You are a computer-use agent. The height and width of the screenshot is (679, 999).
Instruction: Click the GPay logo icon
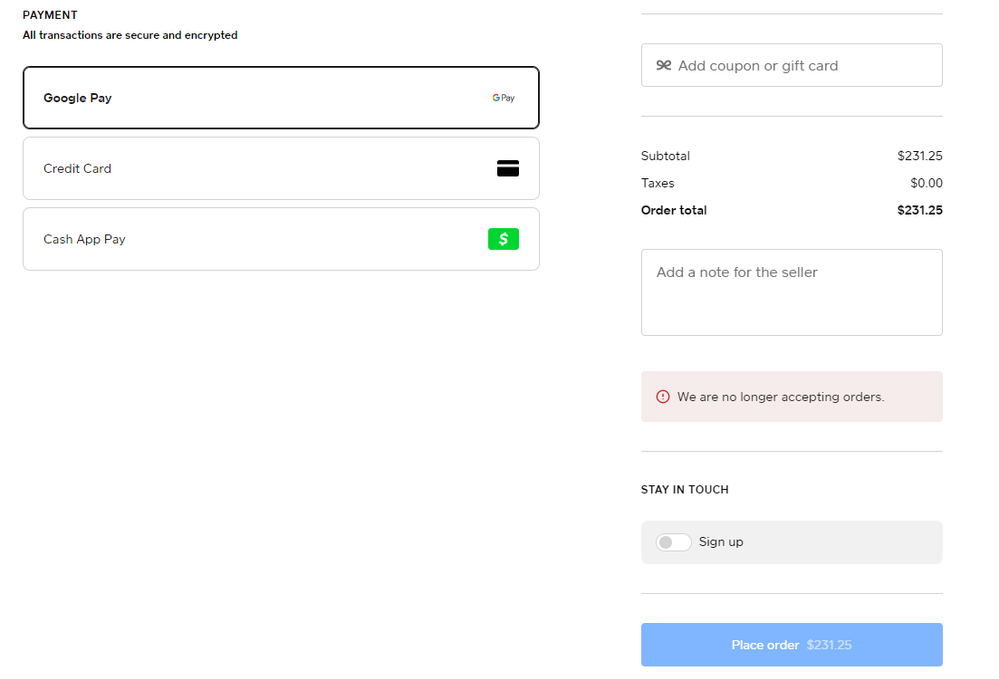point(503,98)
